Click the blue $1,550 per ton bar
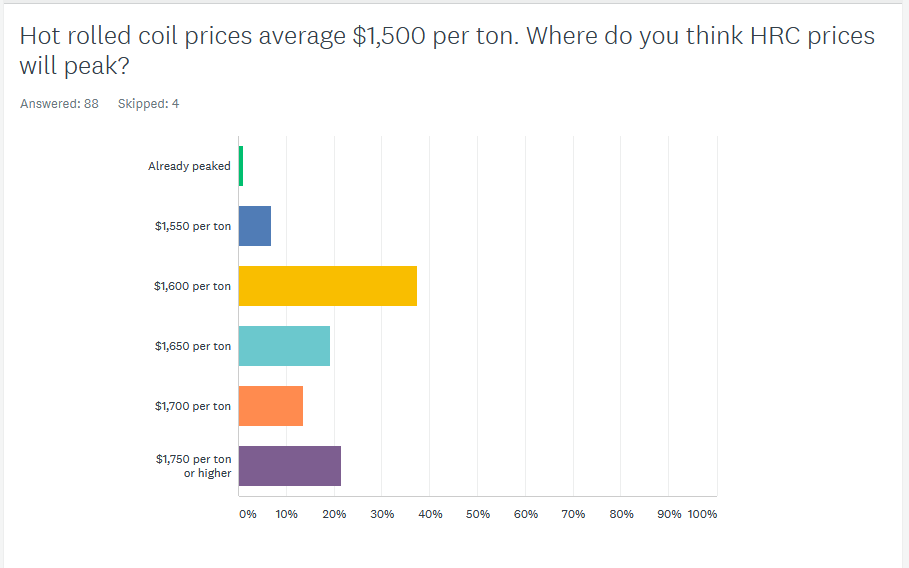 255,226
